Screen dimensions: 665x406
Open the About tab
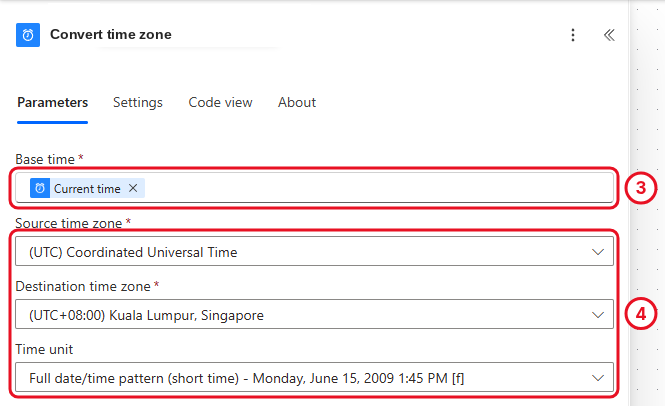coord(297,102)
